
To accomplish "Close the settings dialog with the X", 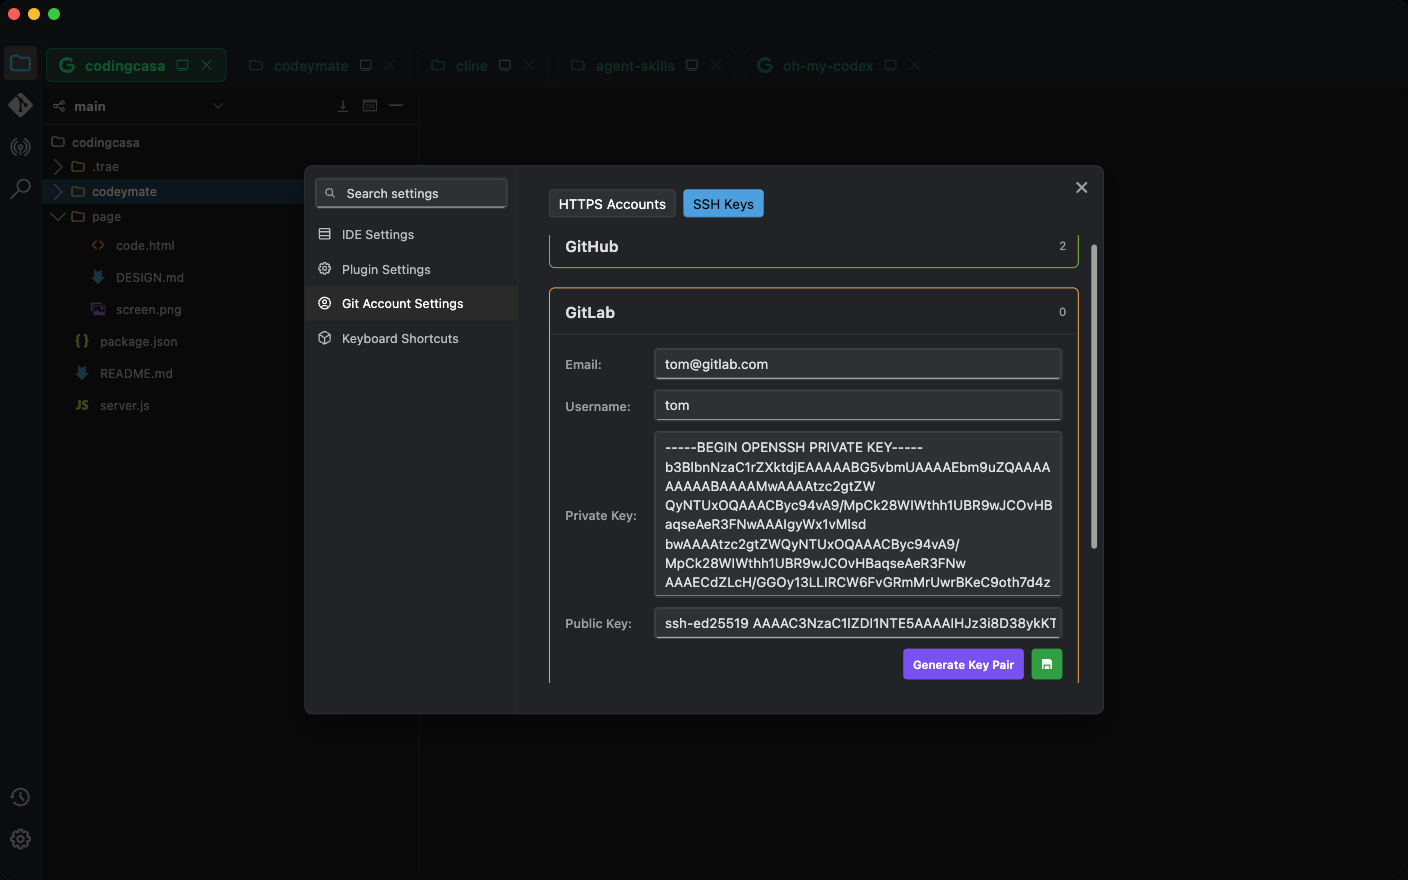I will 1081,187.
